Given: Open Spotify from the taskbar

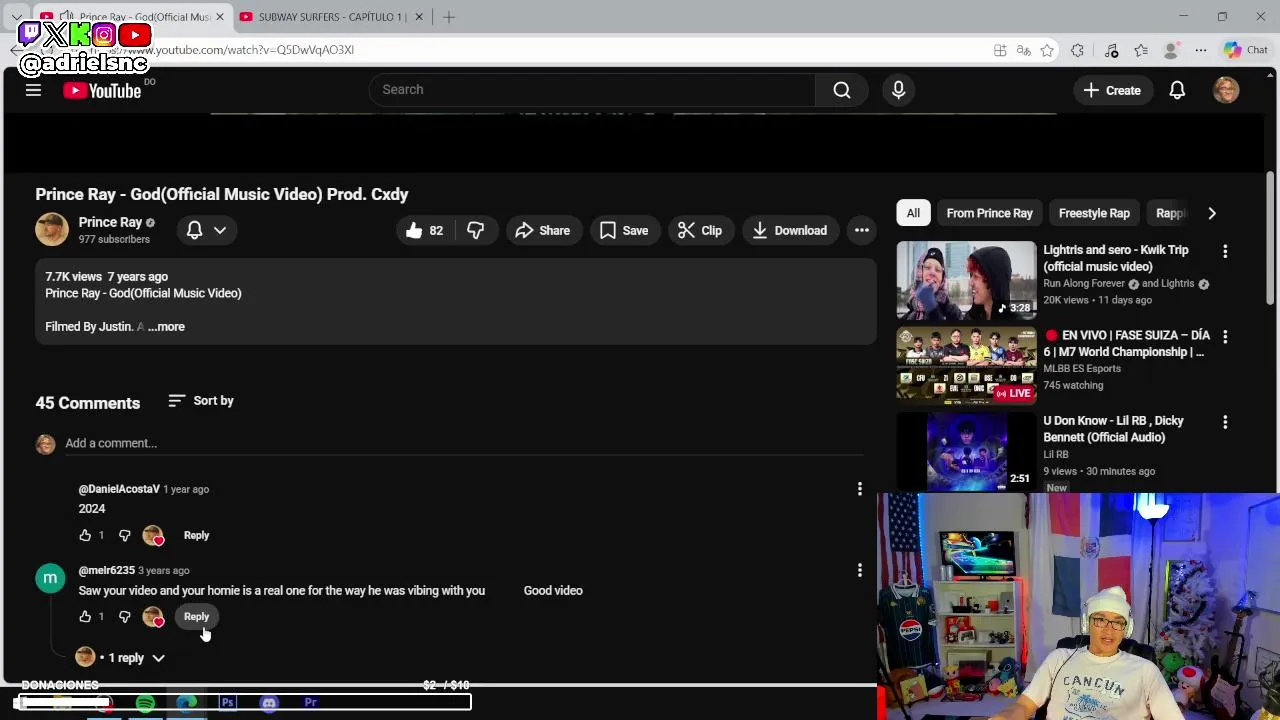Looking at the screenshot, I should tap(145, 703).
